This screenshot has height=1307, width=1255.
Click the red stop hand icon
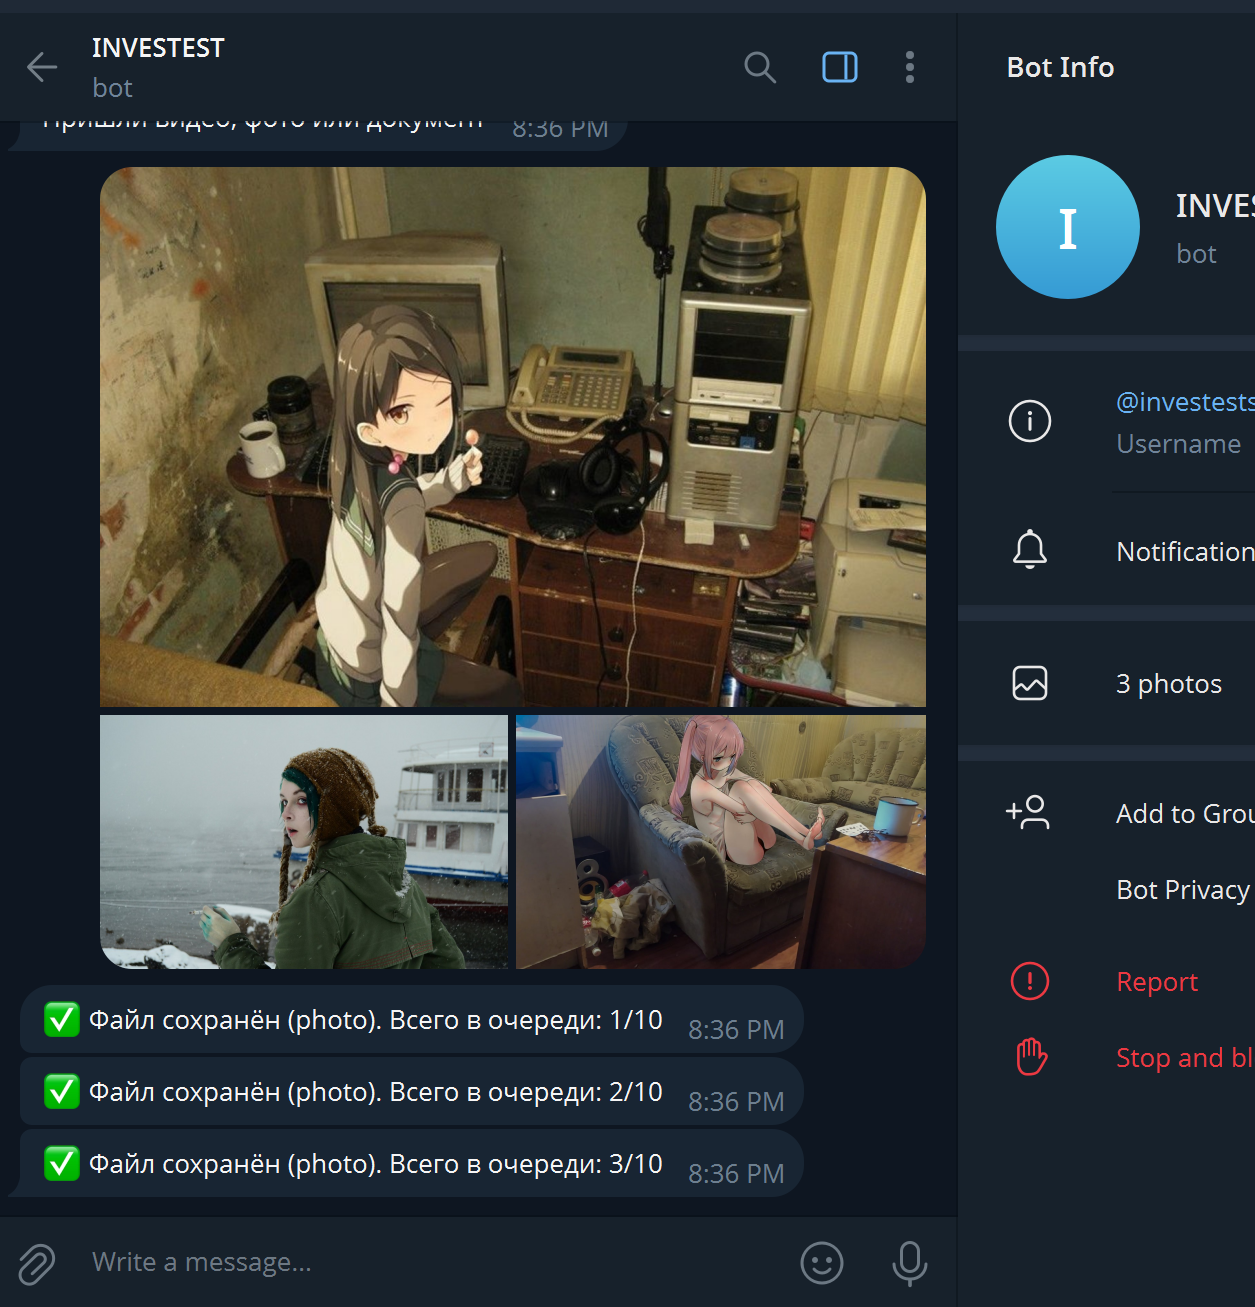pos(1031,1056)
